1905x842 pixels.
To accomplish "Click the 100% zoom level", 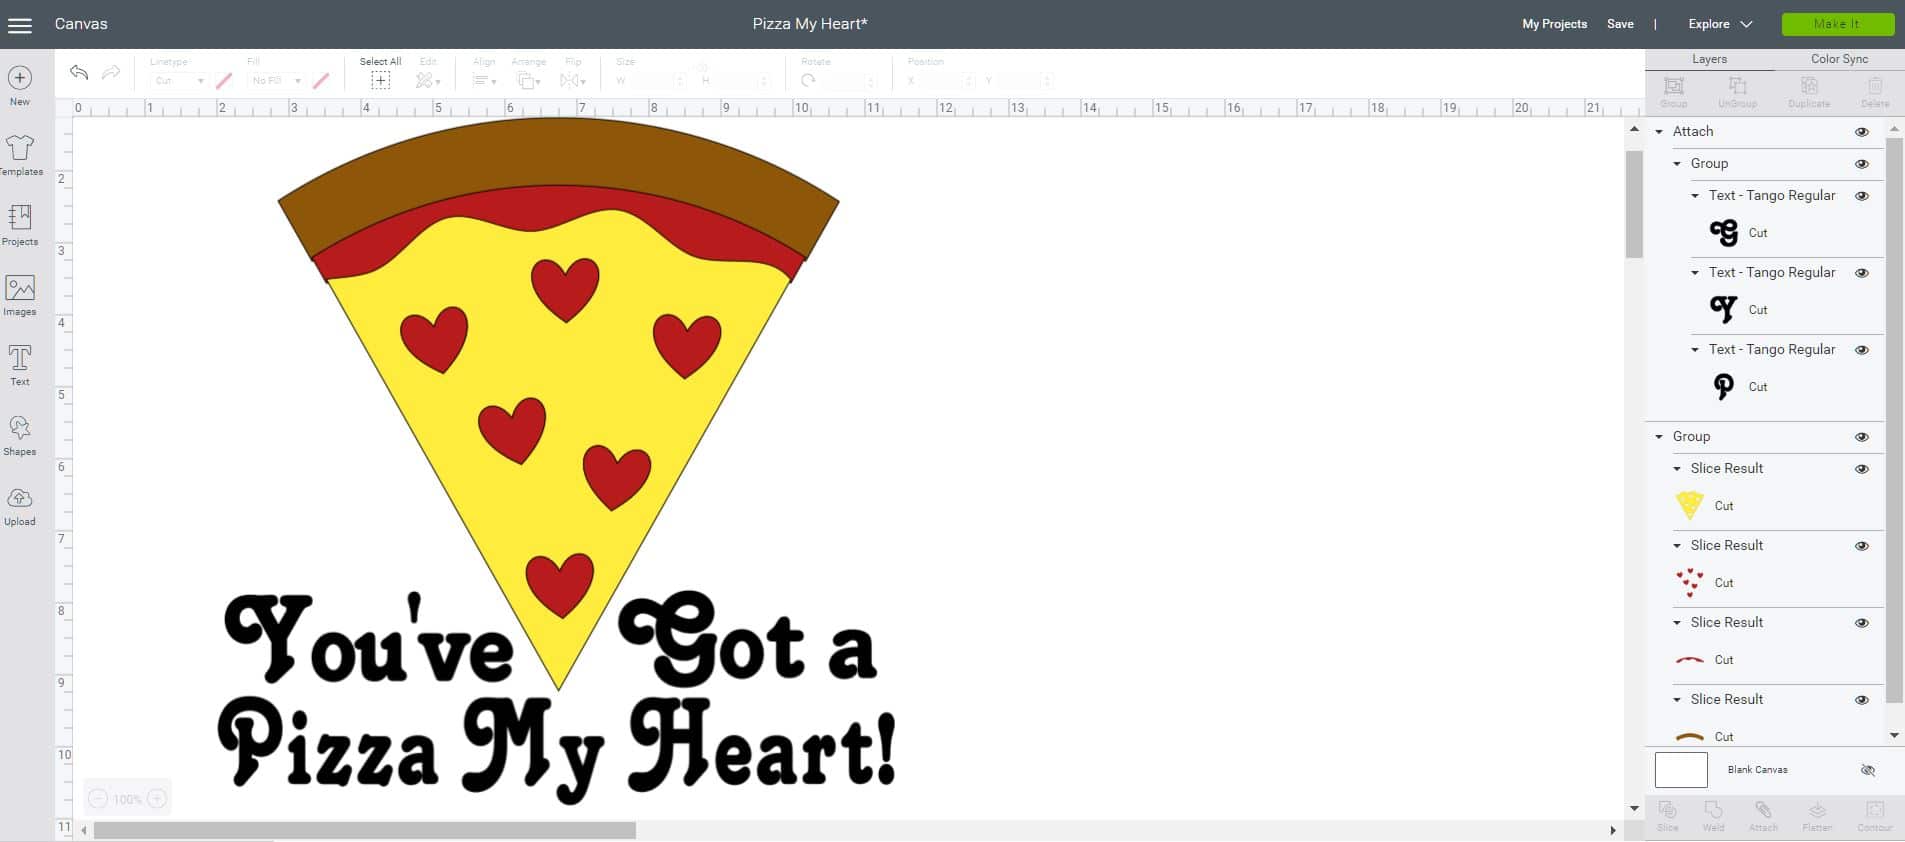I will click(127, 800).
